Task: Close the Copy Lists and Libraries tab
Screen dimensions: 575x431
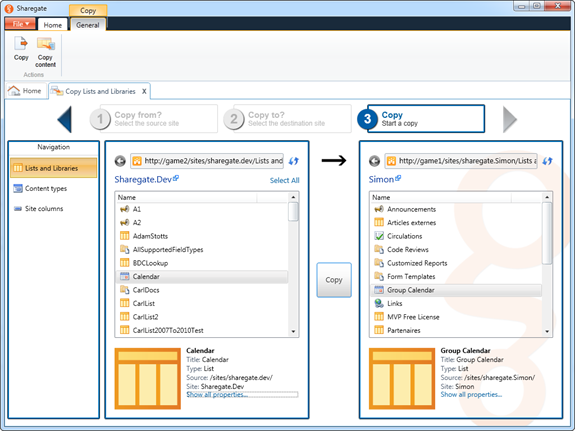Action: [x=144, y=91]
